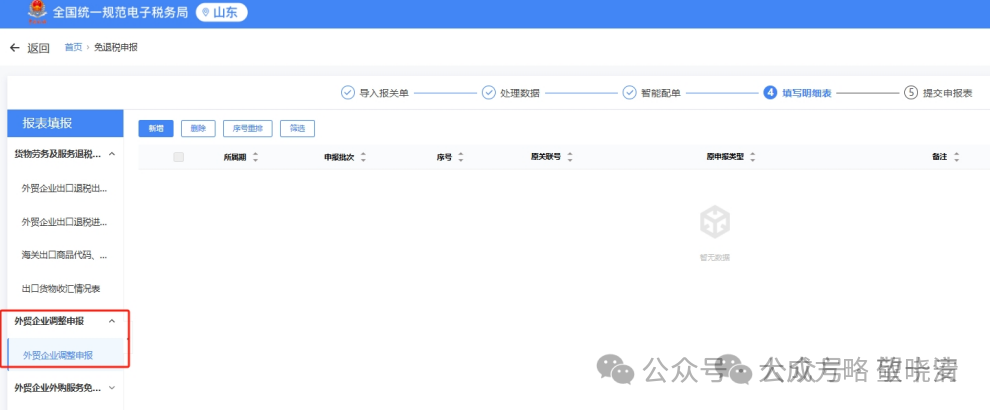
Task: Expand the 外贸企业外购服务免 section chevron
Action: pyautogui.click(x=112, y=388)
